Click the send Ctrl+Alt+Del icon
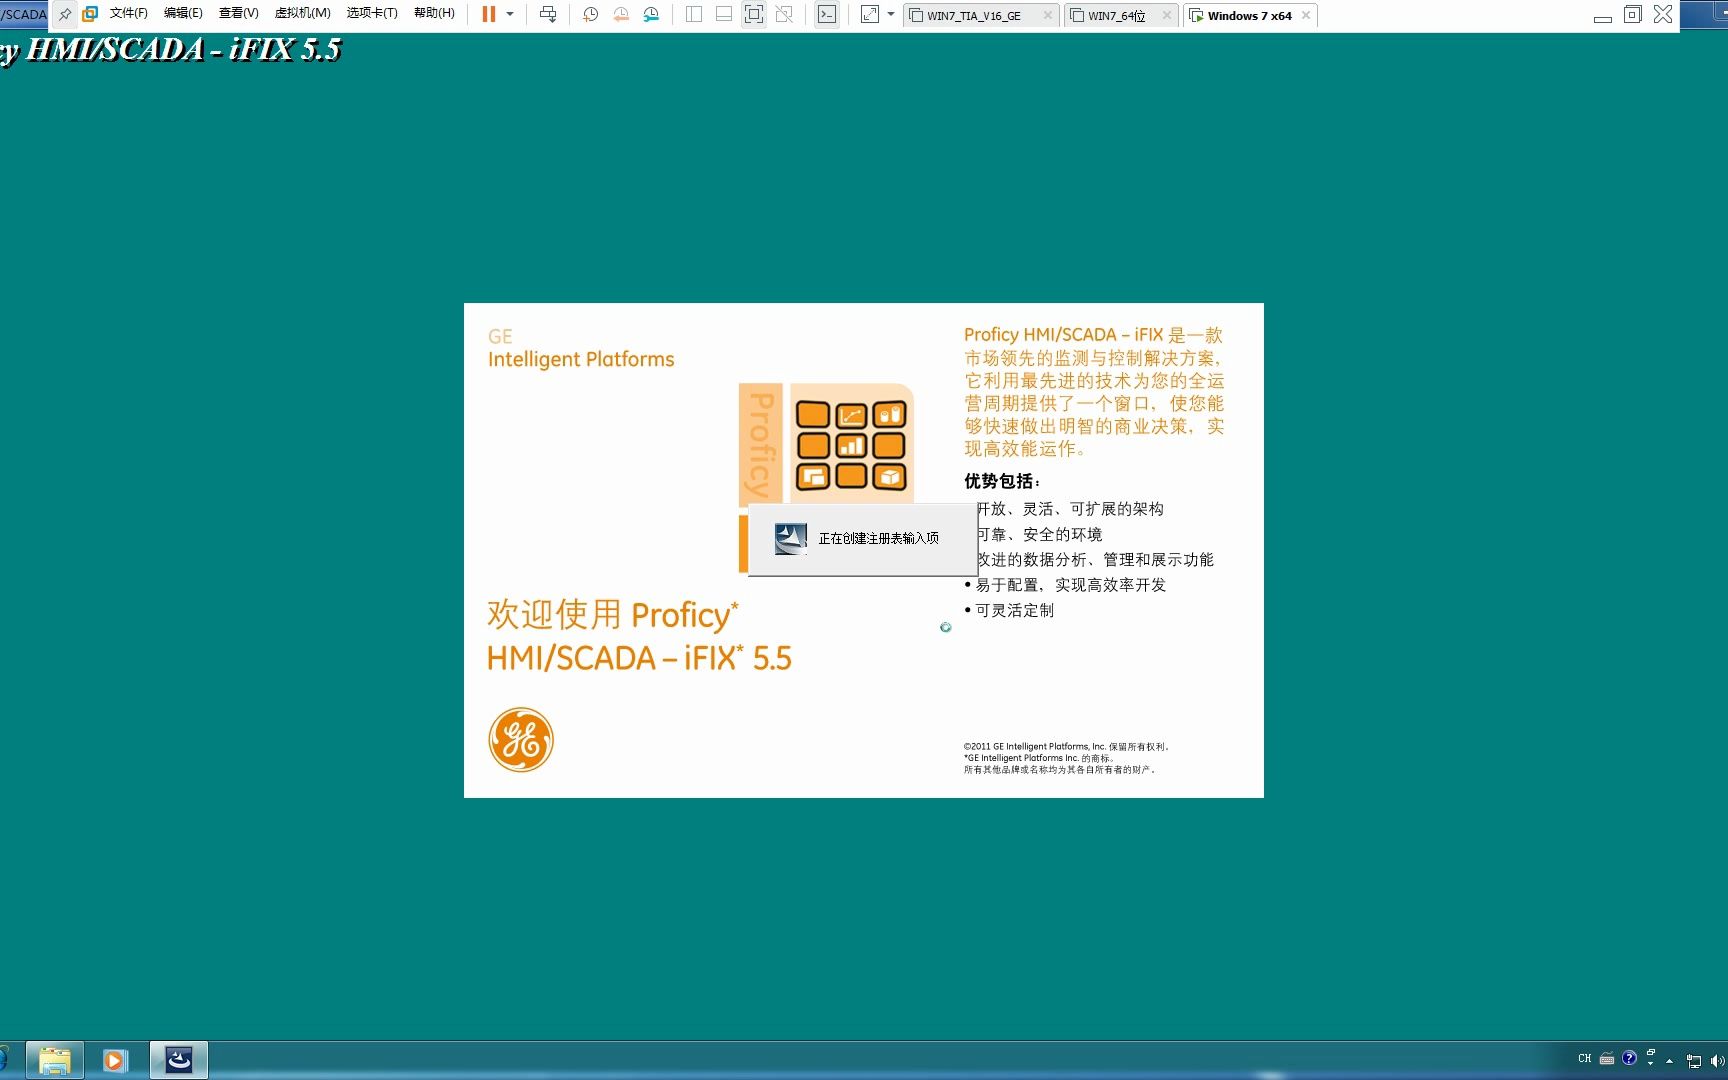This screenshot has width=1728, height=1080. [548, 14]
